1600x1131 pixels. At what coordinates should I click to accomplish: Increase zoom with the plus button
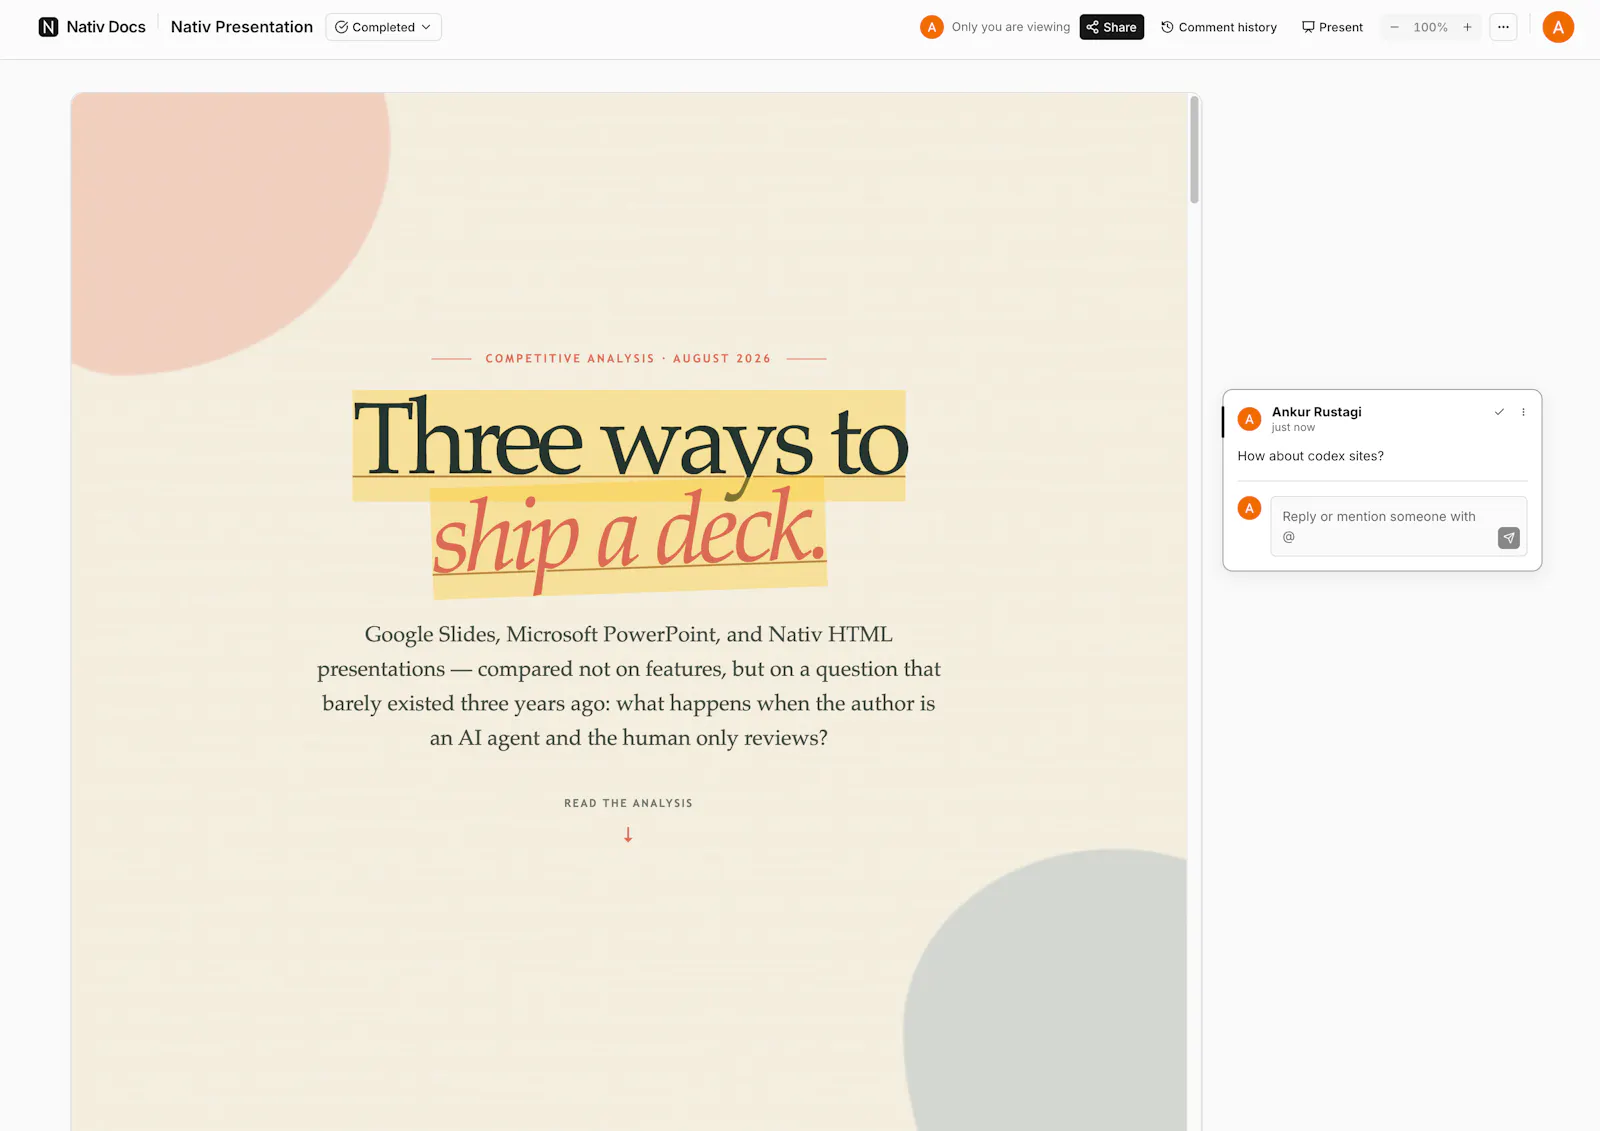(1467, 27)
